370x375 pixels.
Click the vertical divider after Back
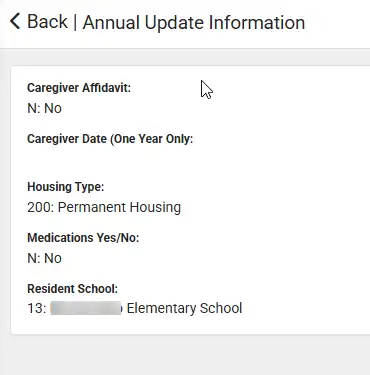click(x=75, y=22)
